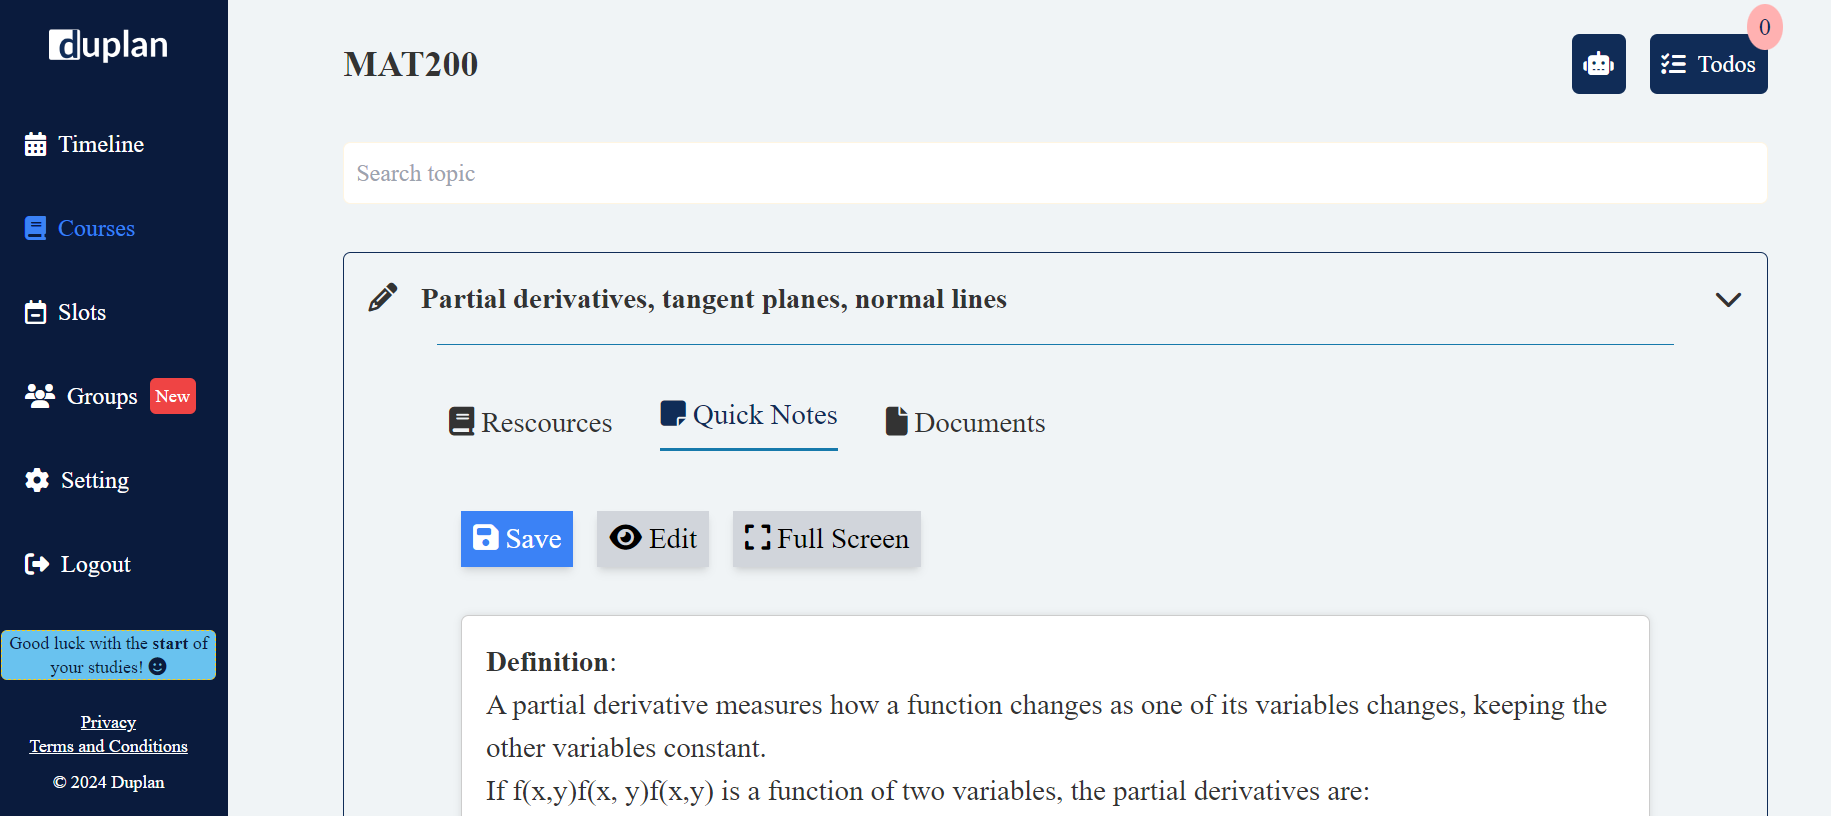The image size is (1831, 816).
Task: Open the Privacy link
Action: [x=108, y=722]
